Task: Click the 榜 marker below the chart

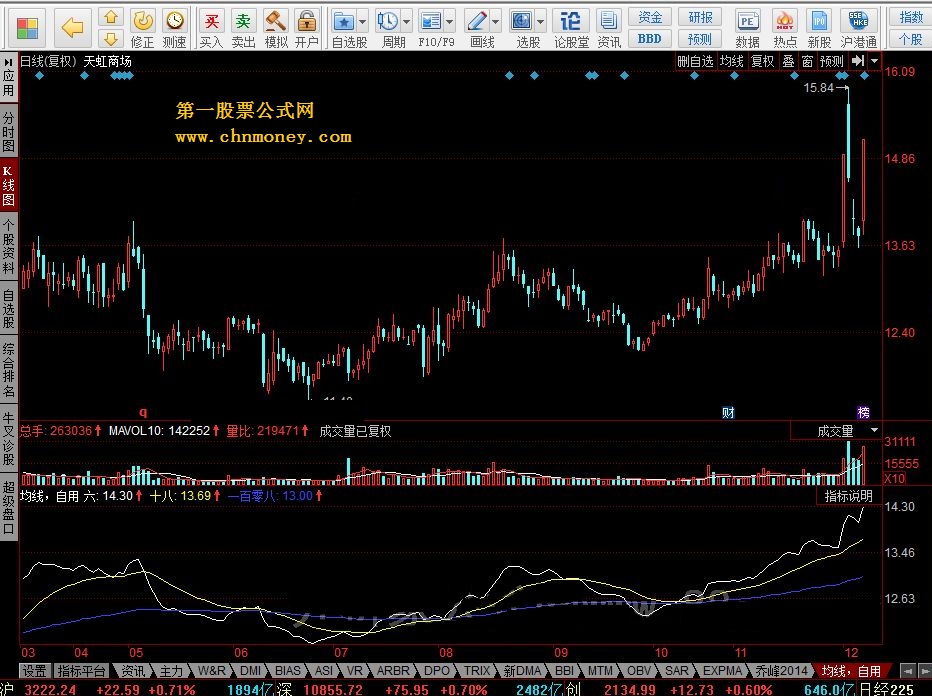Action: point(863,412)
